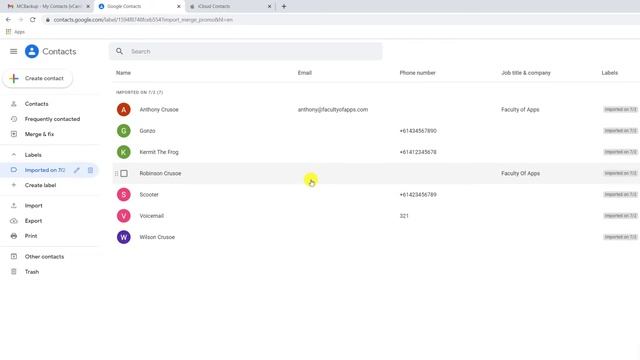The height and width of the screenshot is (360, 640).
Task: Click Wilson Crusoe's purple avatar
Action: tap(124, 237)
